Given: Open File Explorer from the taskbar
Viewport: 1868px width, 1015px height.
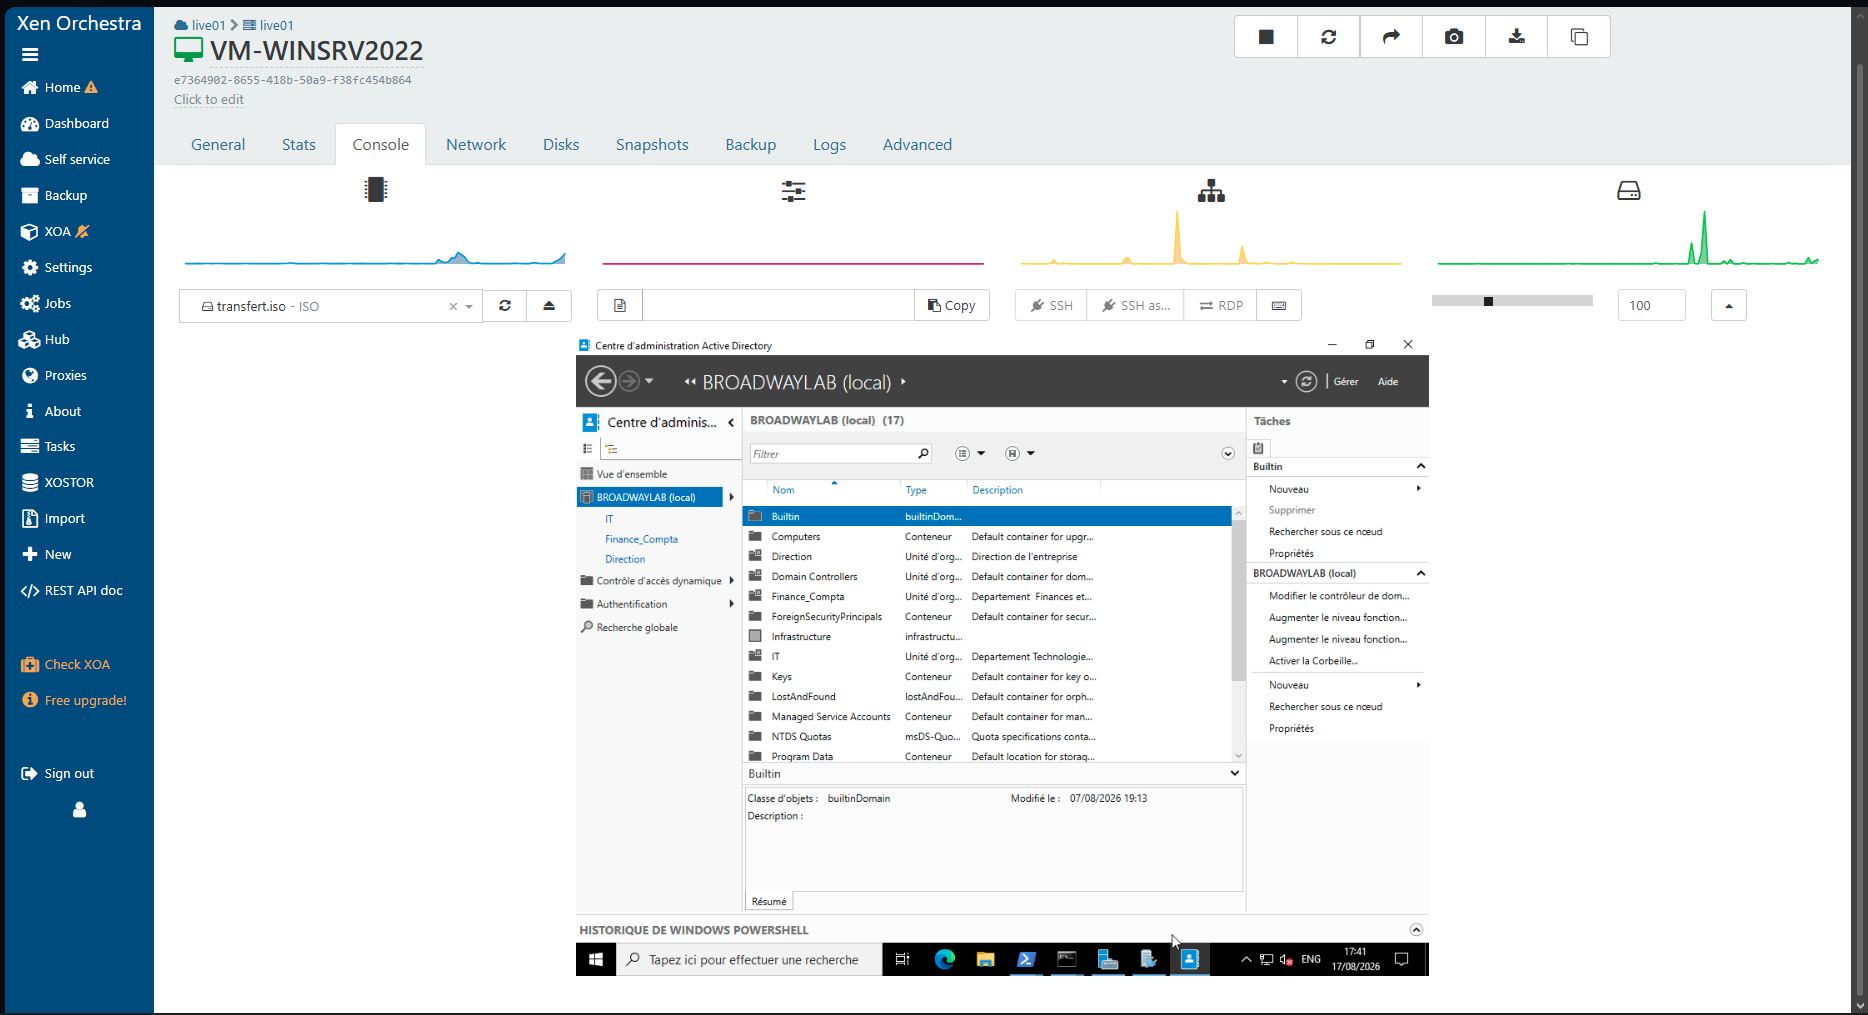Looking at the screenshot, I should tap(985, 959).
